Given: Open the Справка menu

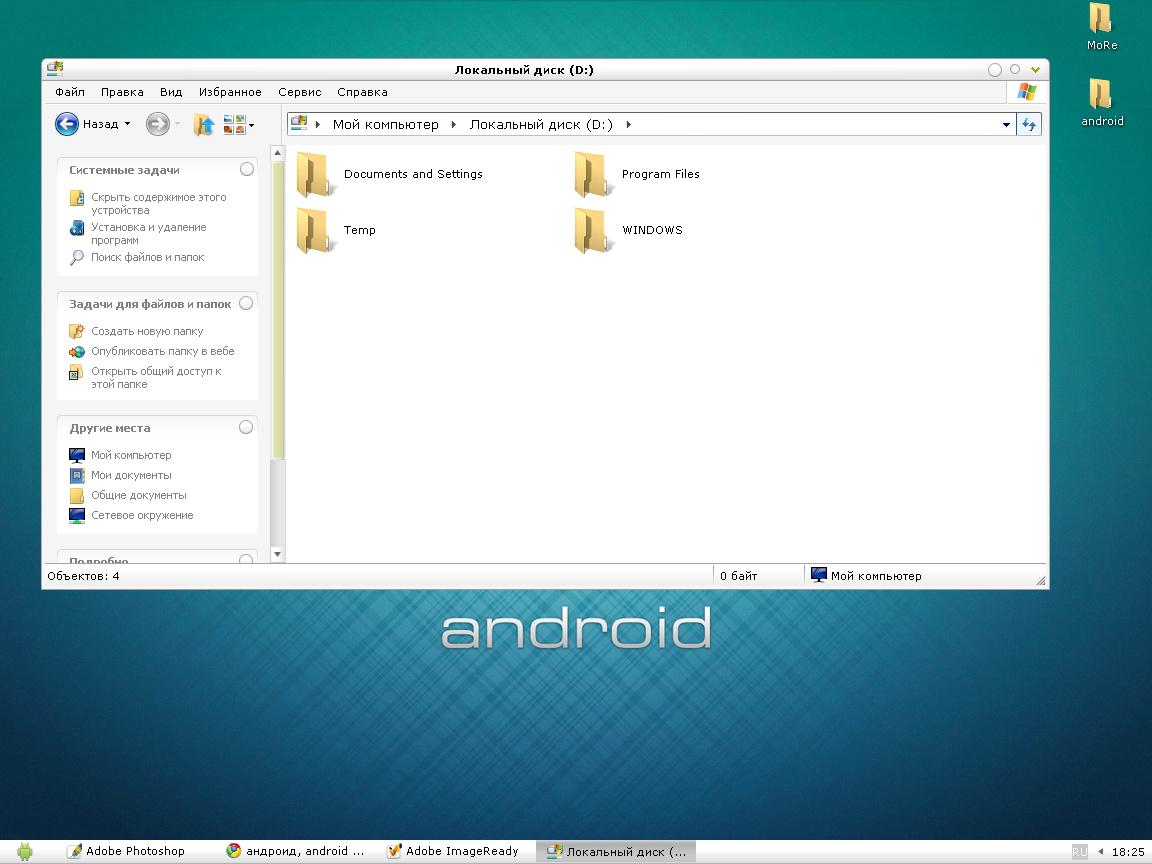Looking at the screenshot, I should click(362, 92).
